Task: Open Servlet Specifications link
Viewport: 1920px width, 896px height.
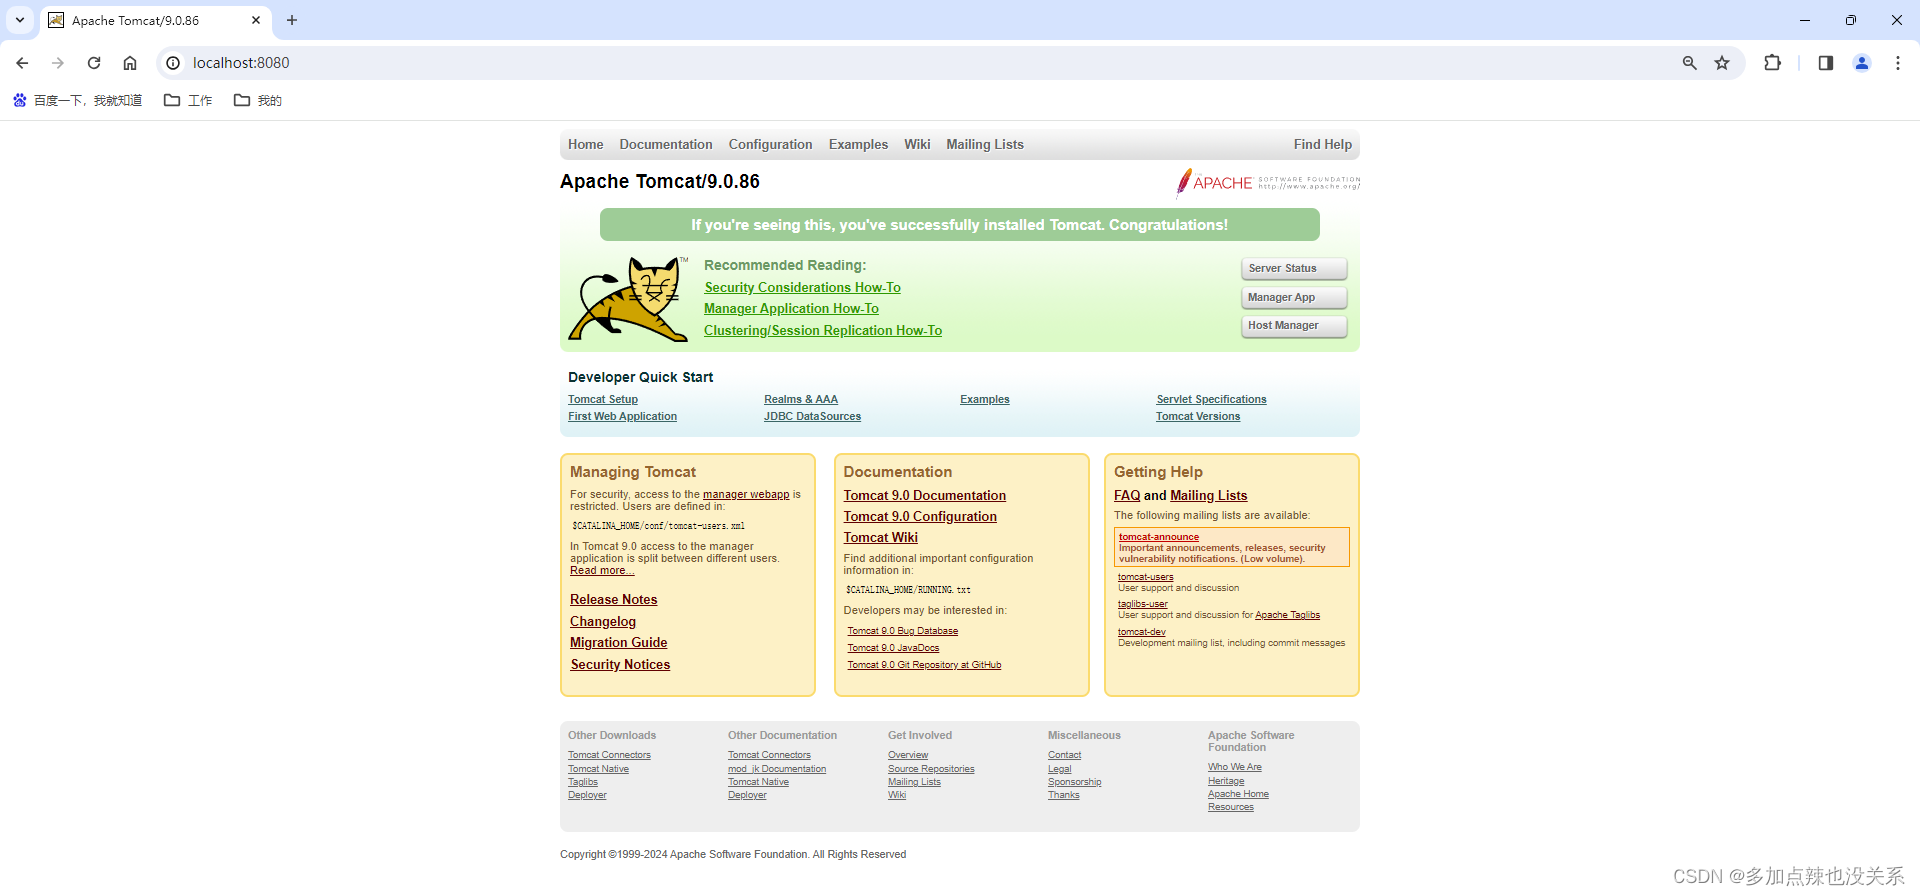Action: [x=1211, y=399]
